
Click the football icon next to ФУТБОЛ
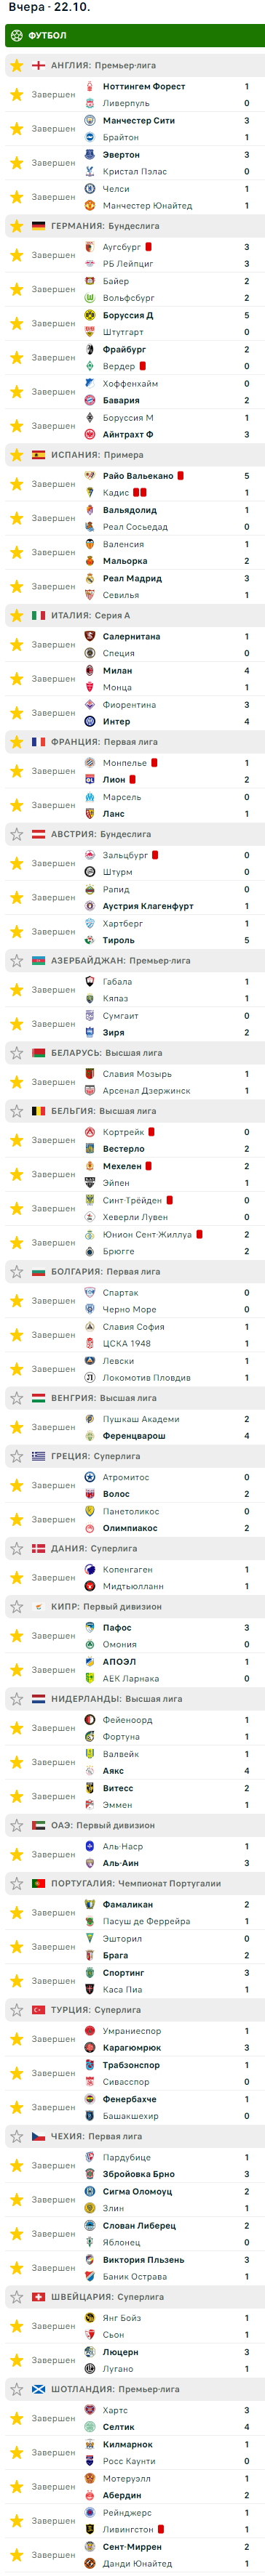click(x=16, y=35)
